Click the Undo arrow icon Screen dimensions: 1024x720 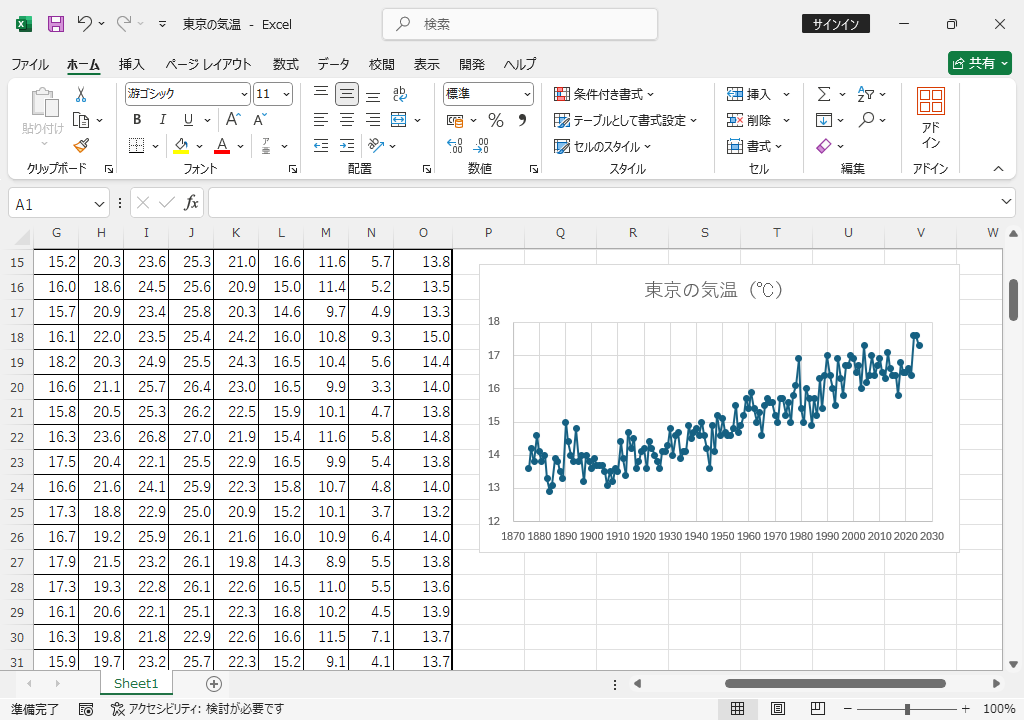[x=84, y=24]
